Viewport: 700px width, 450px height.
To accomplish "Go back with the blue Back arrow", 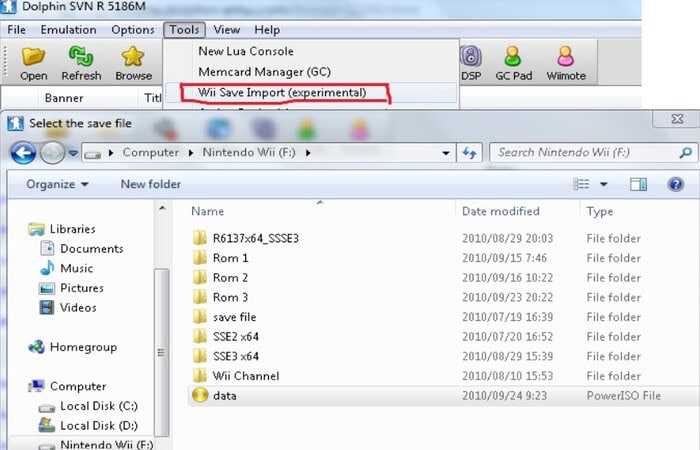I will click(x=23, y=153).
